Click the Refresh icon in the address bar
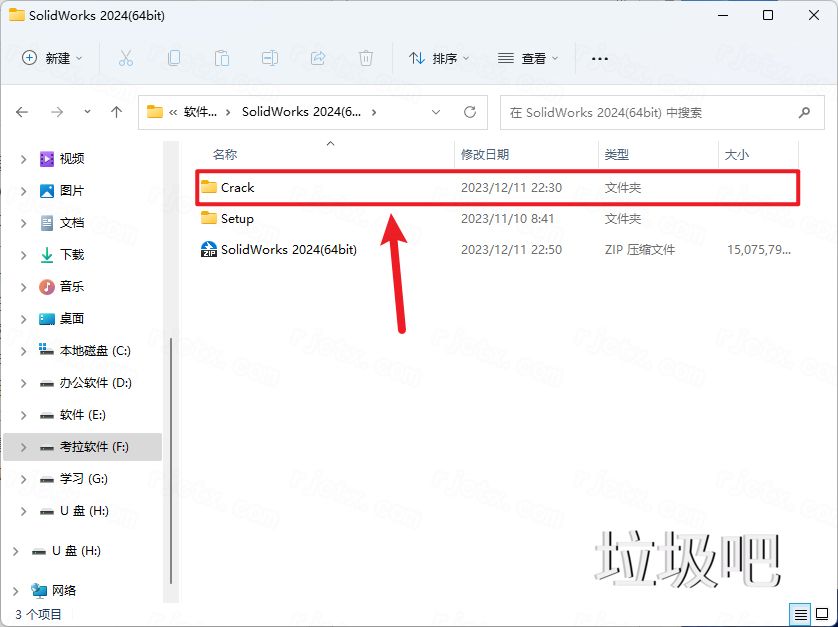 (x=469, y=112)
